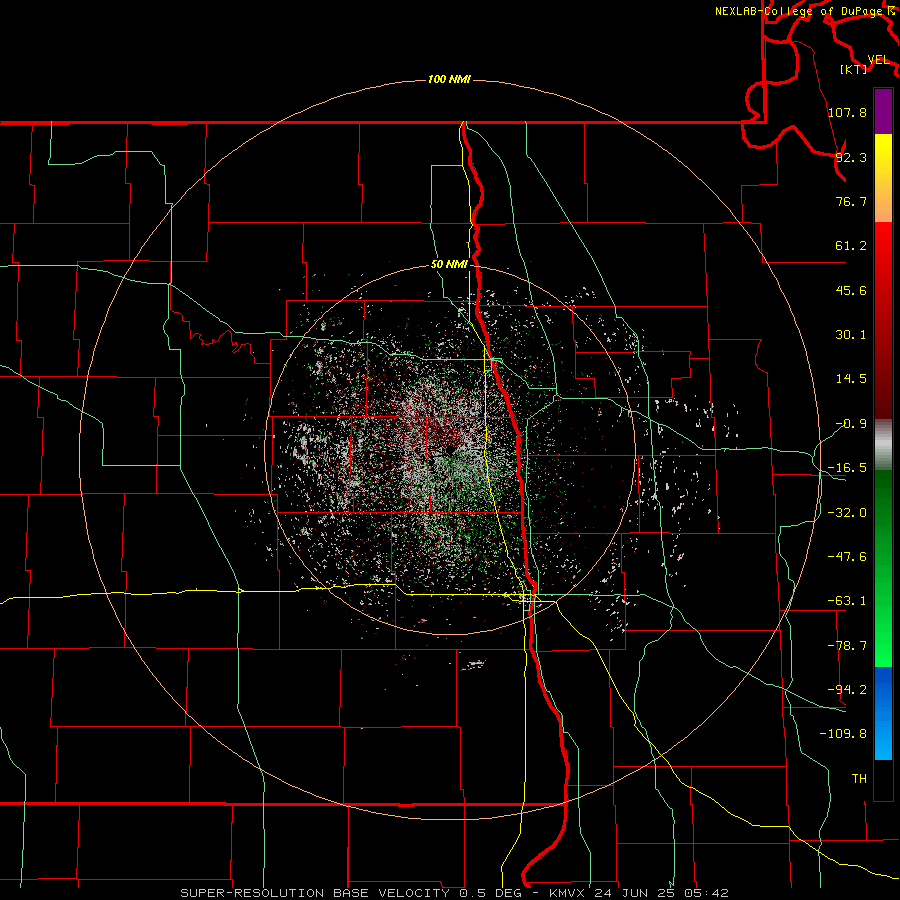Click the VEL legend title
900x900 pixels.
(x=878, y=60)
